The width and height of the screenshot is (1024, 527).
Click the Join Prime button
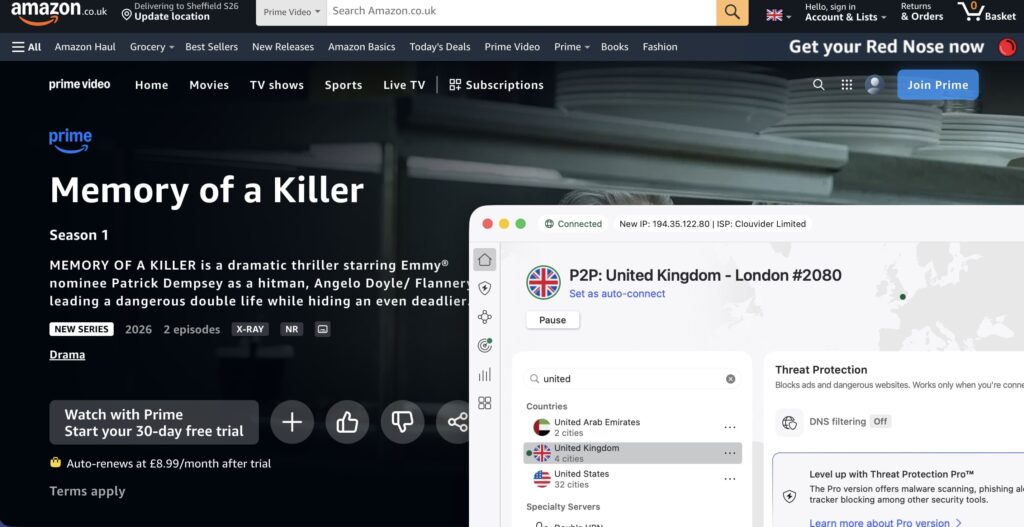938,85
